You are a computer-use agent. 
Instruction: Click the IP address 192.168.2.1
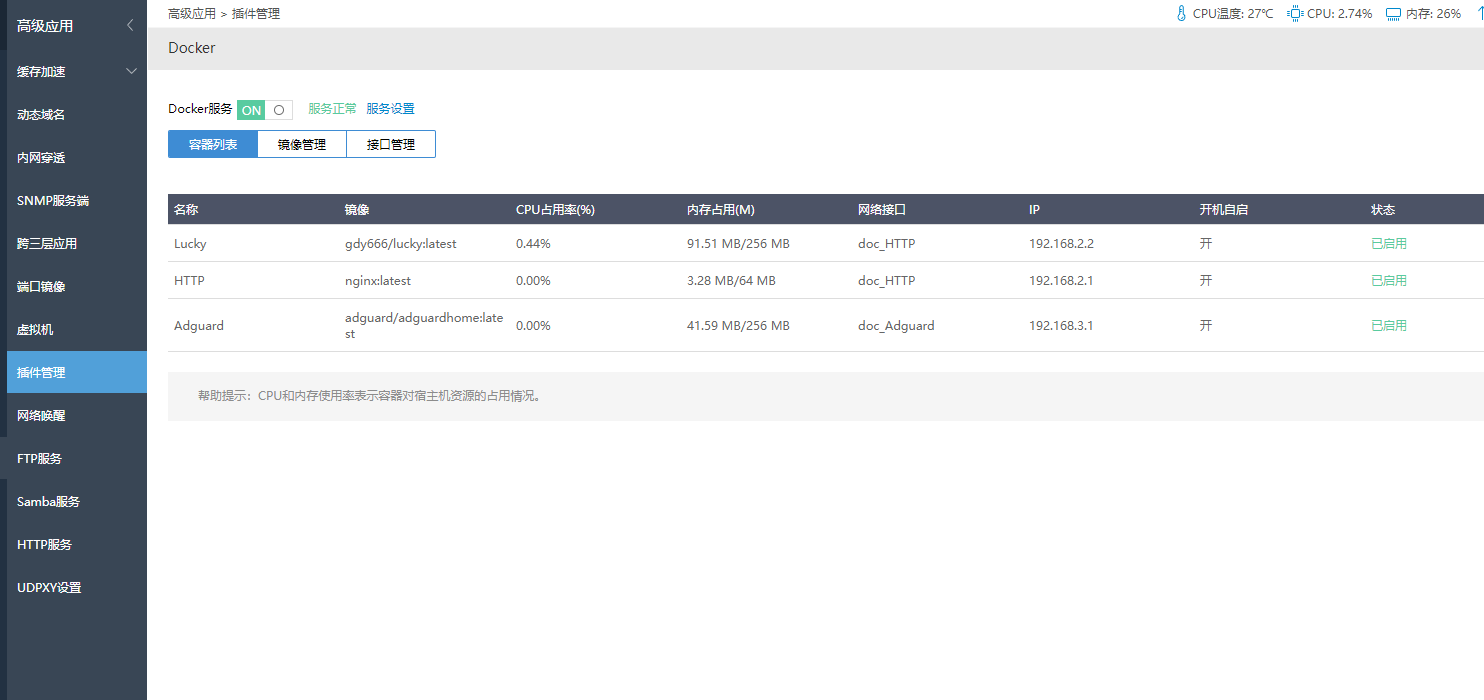pos(1061,280)
